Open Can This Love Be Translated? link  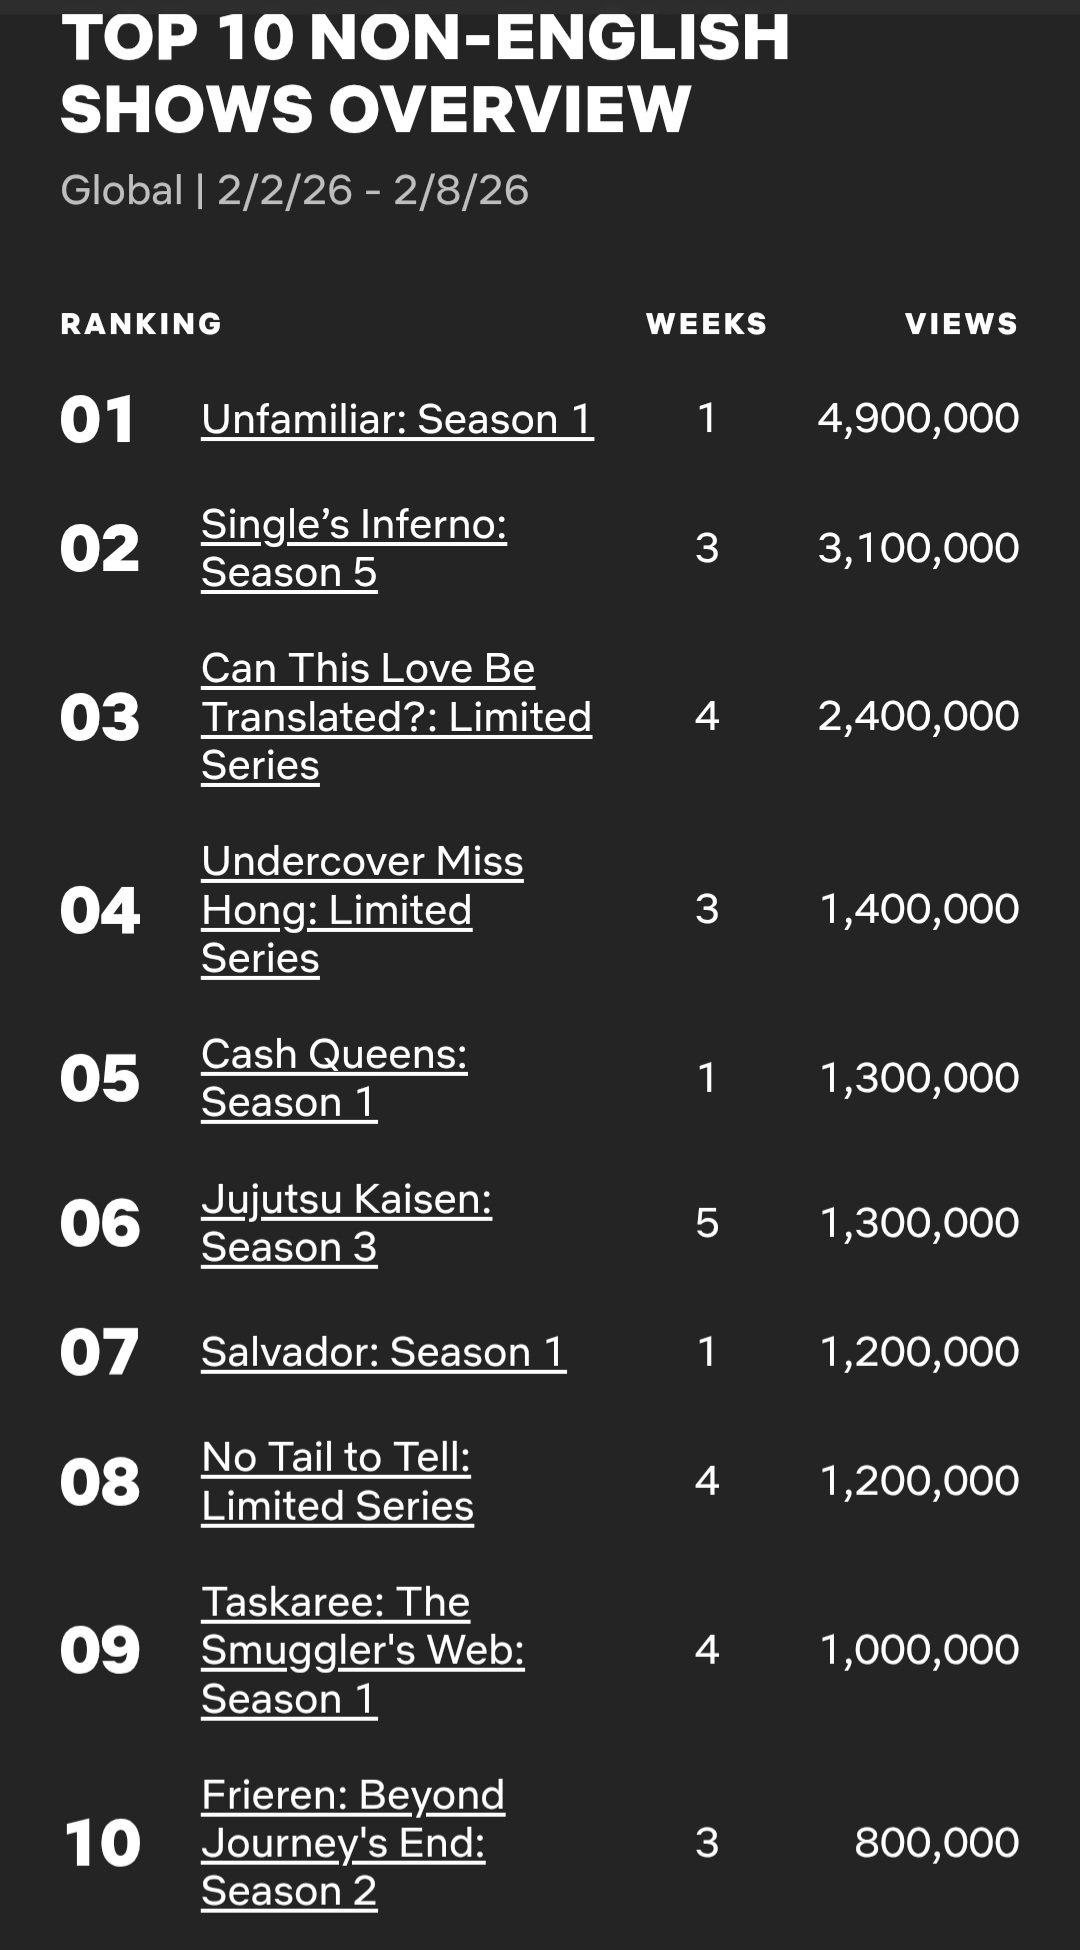tap(396, 716)
